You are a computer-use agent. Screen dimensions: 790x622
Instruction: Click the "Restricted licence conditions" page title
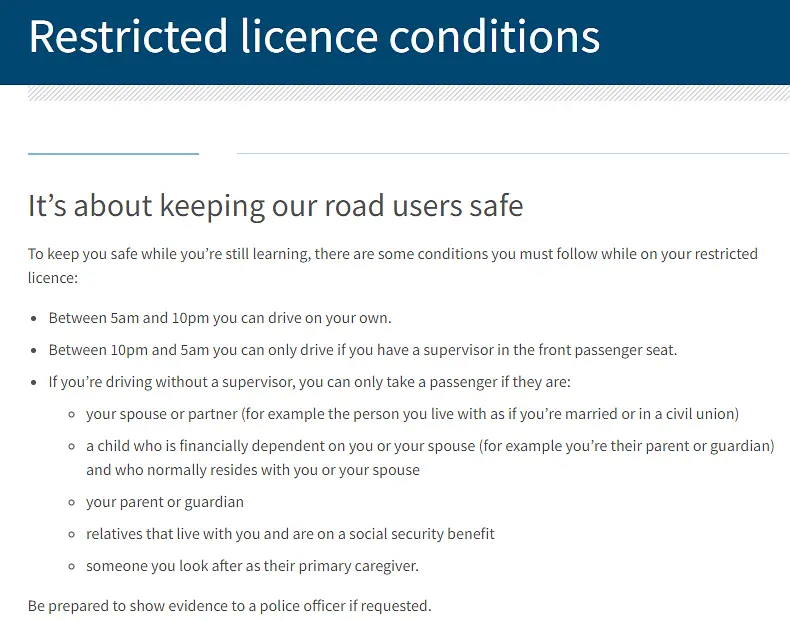click(314, 36)
